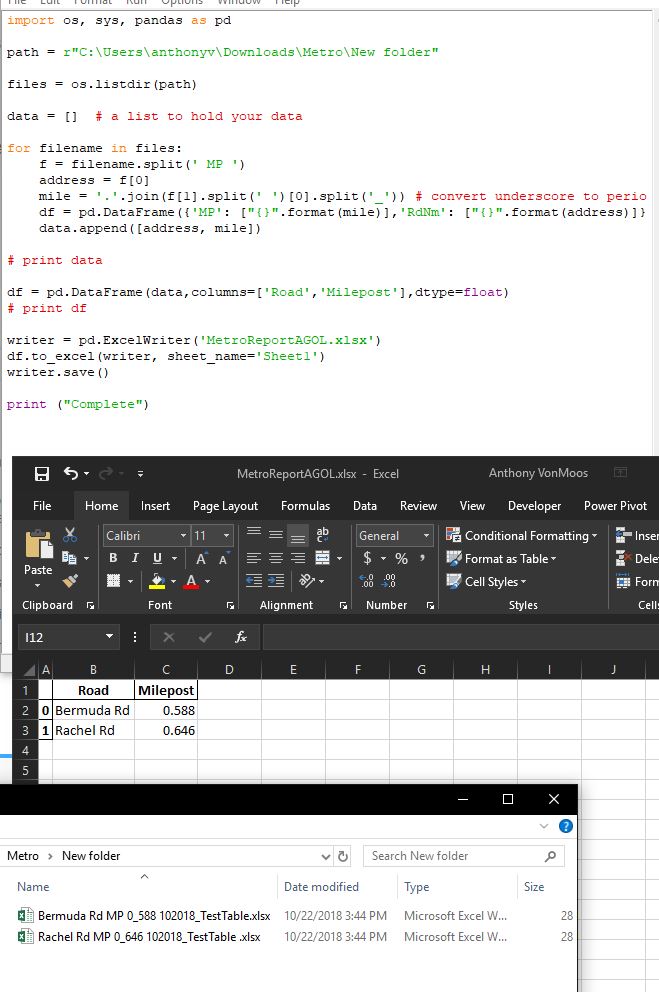Open the Customize Quick Access Toolbar menu
Image resolution: width=659 pixels, height=992 pixels.
(140, 473)
